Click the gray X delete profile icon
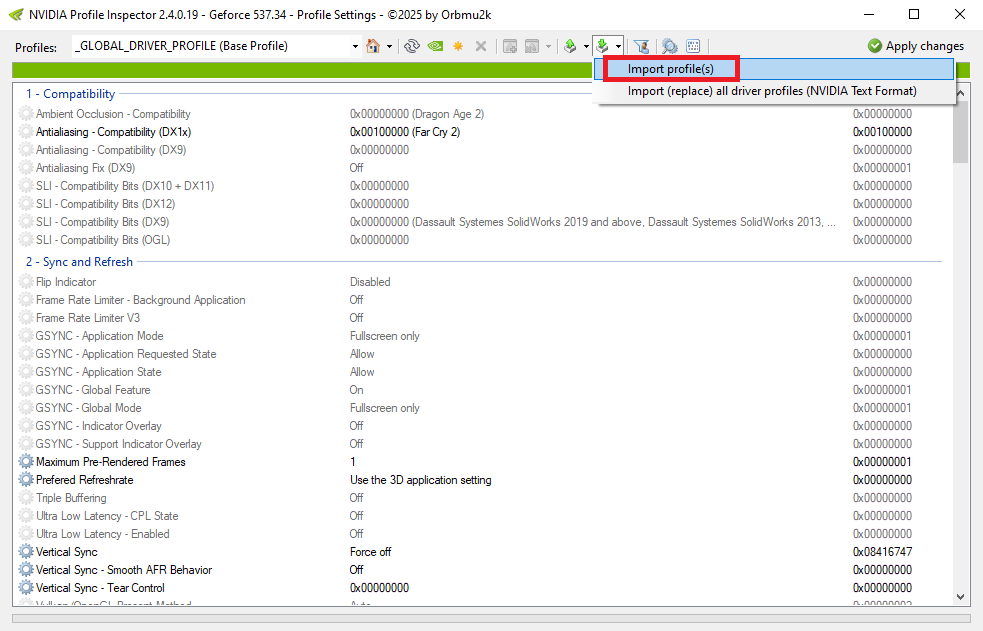 click(481, 46)
